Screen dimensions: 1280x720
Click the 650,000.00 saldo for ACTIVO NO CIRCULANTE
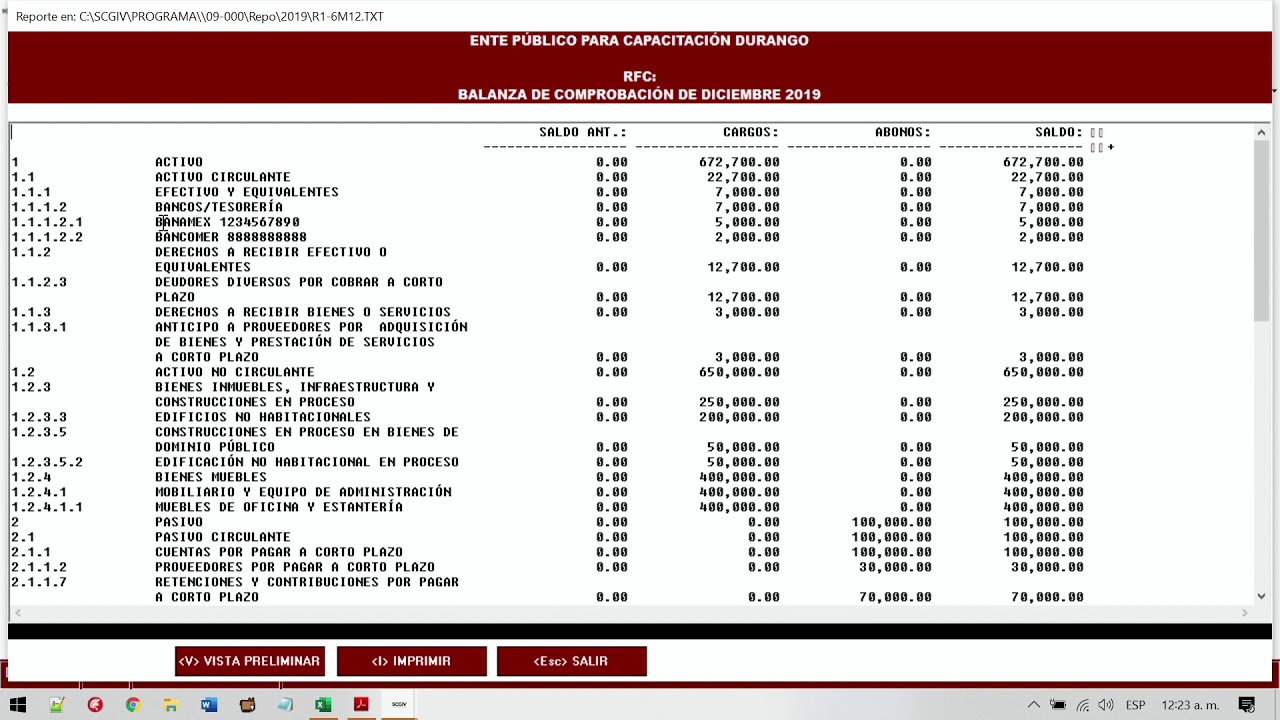1043,372
